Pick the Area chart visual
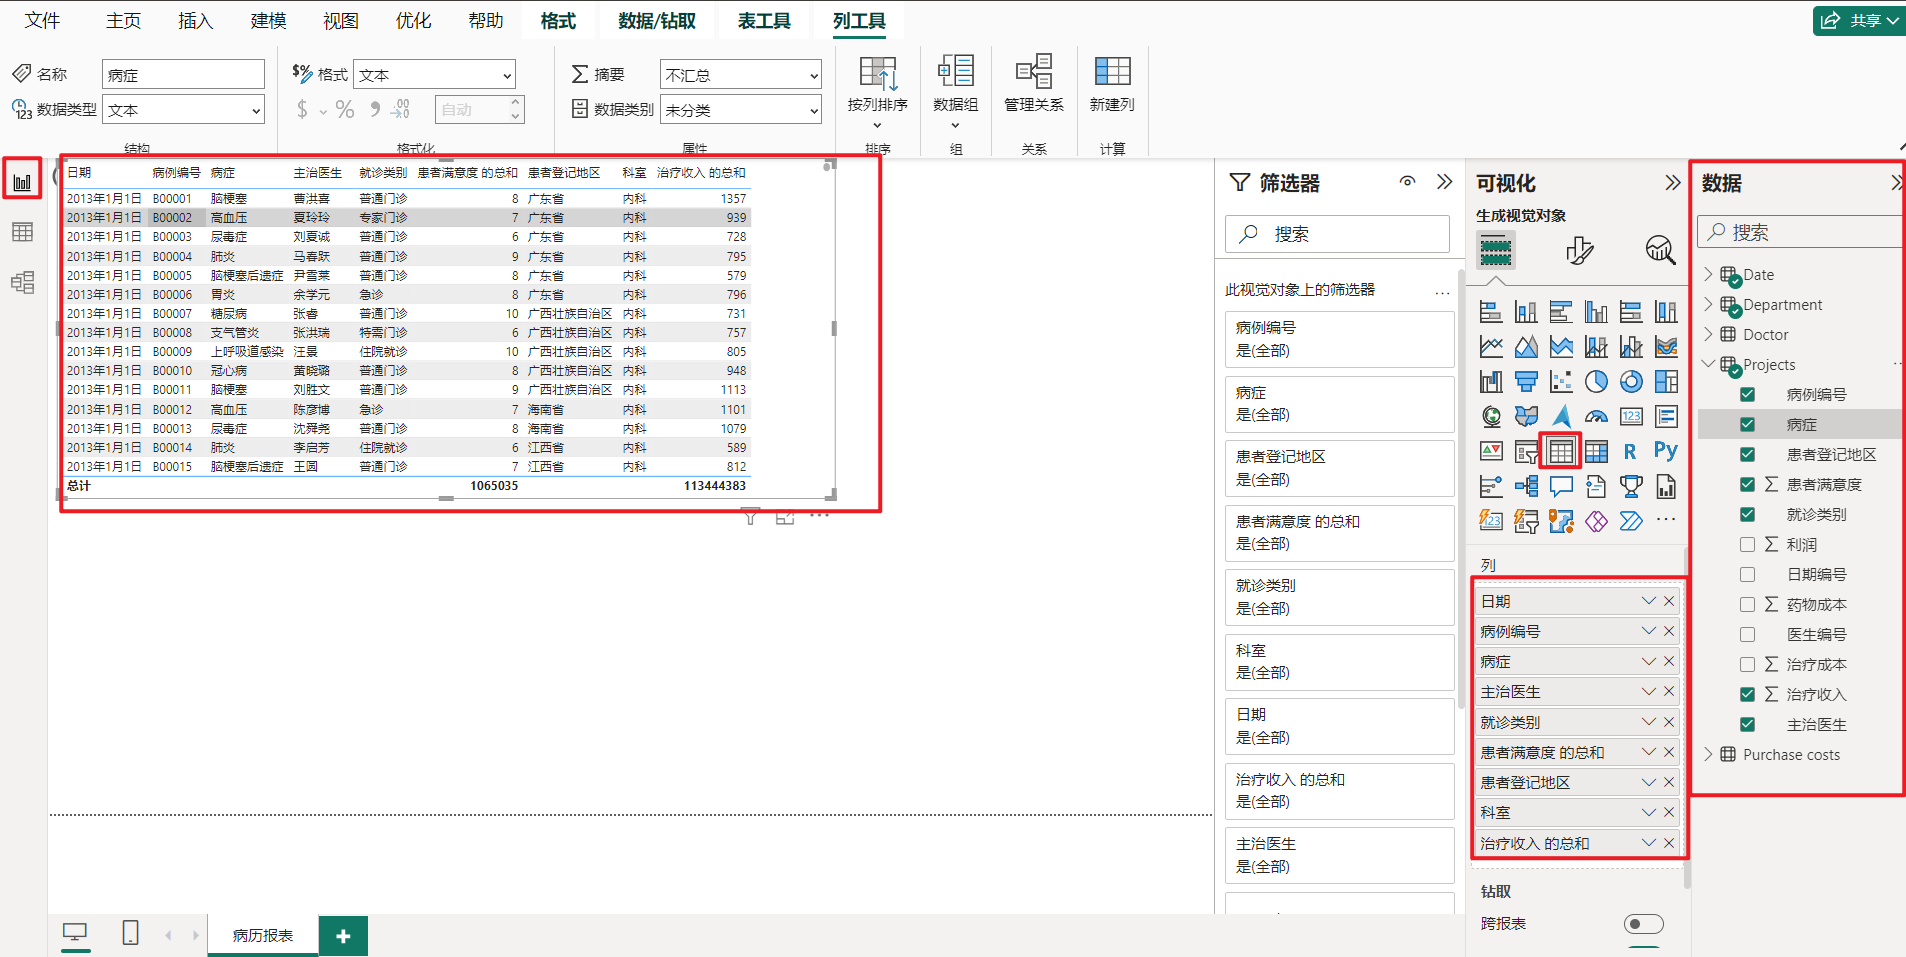 [x=1526, y=346]
